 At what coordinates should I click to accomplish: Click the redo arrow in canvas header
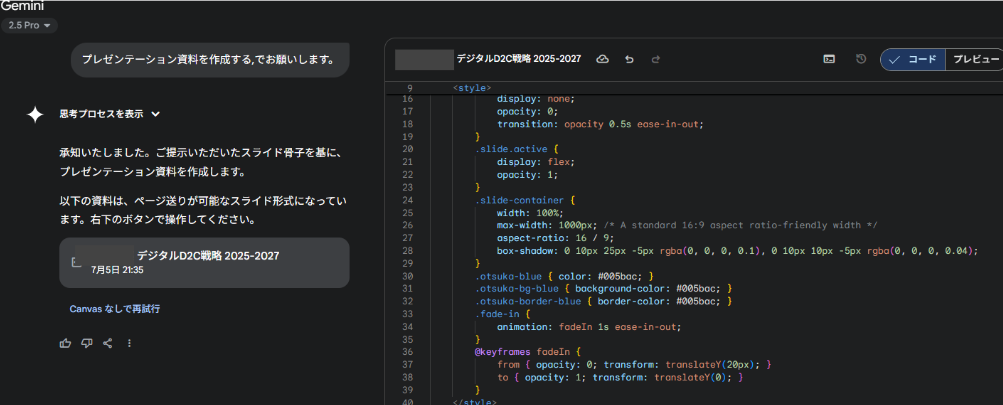(x=656, y=60)
